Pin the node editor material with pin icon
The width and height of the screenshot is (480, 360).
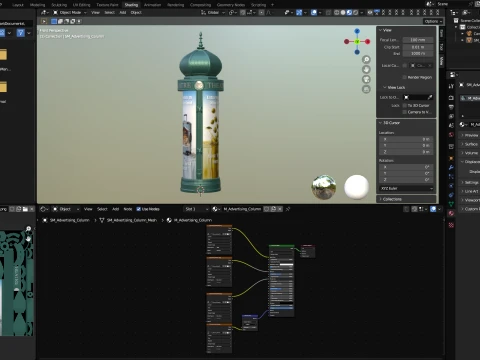(288, 209)
